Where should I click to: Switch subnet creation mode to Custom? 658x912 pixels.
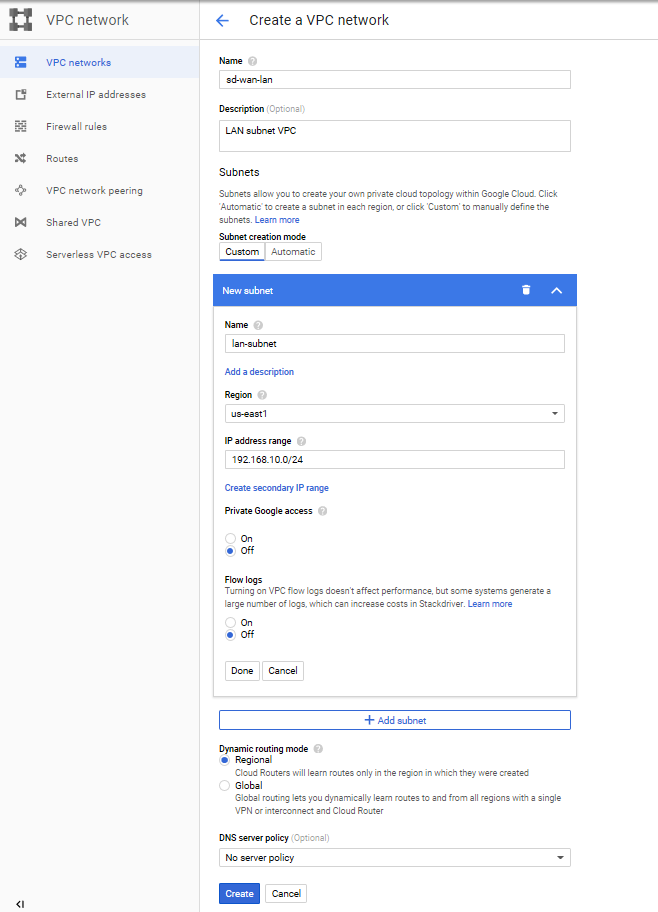242,252
